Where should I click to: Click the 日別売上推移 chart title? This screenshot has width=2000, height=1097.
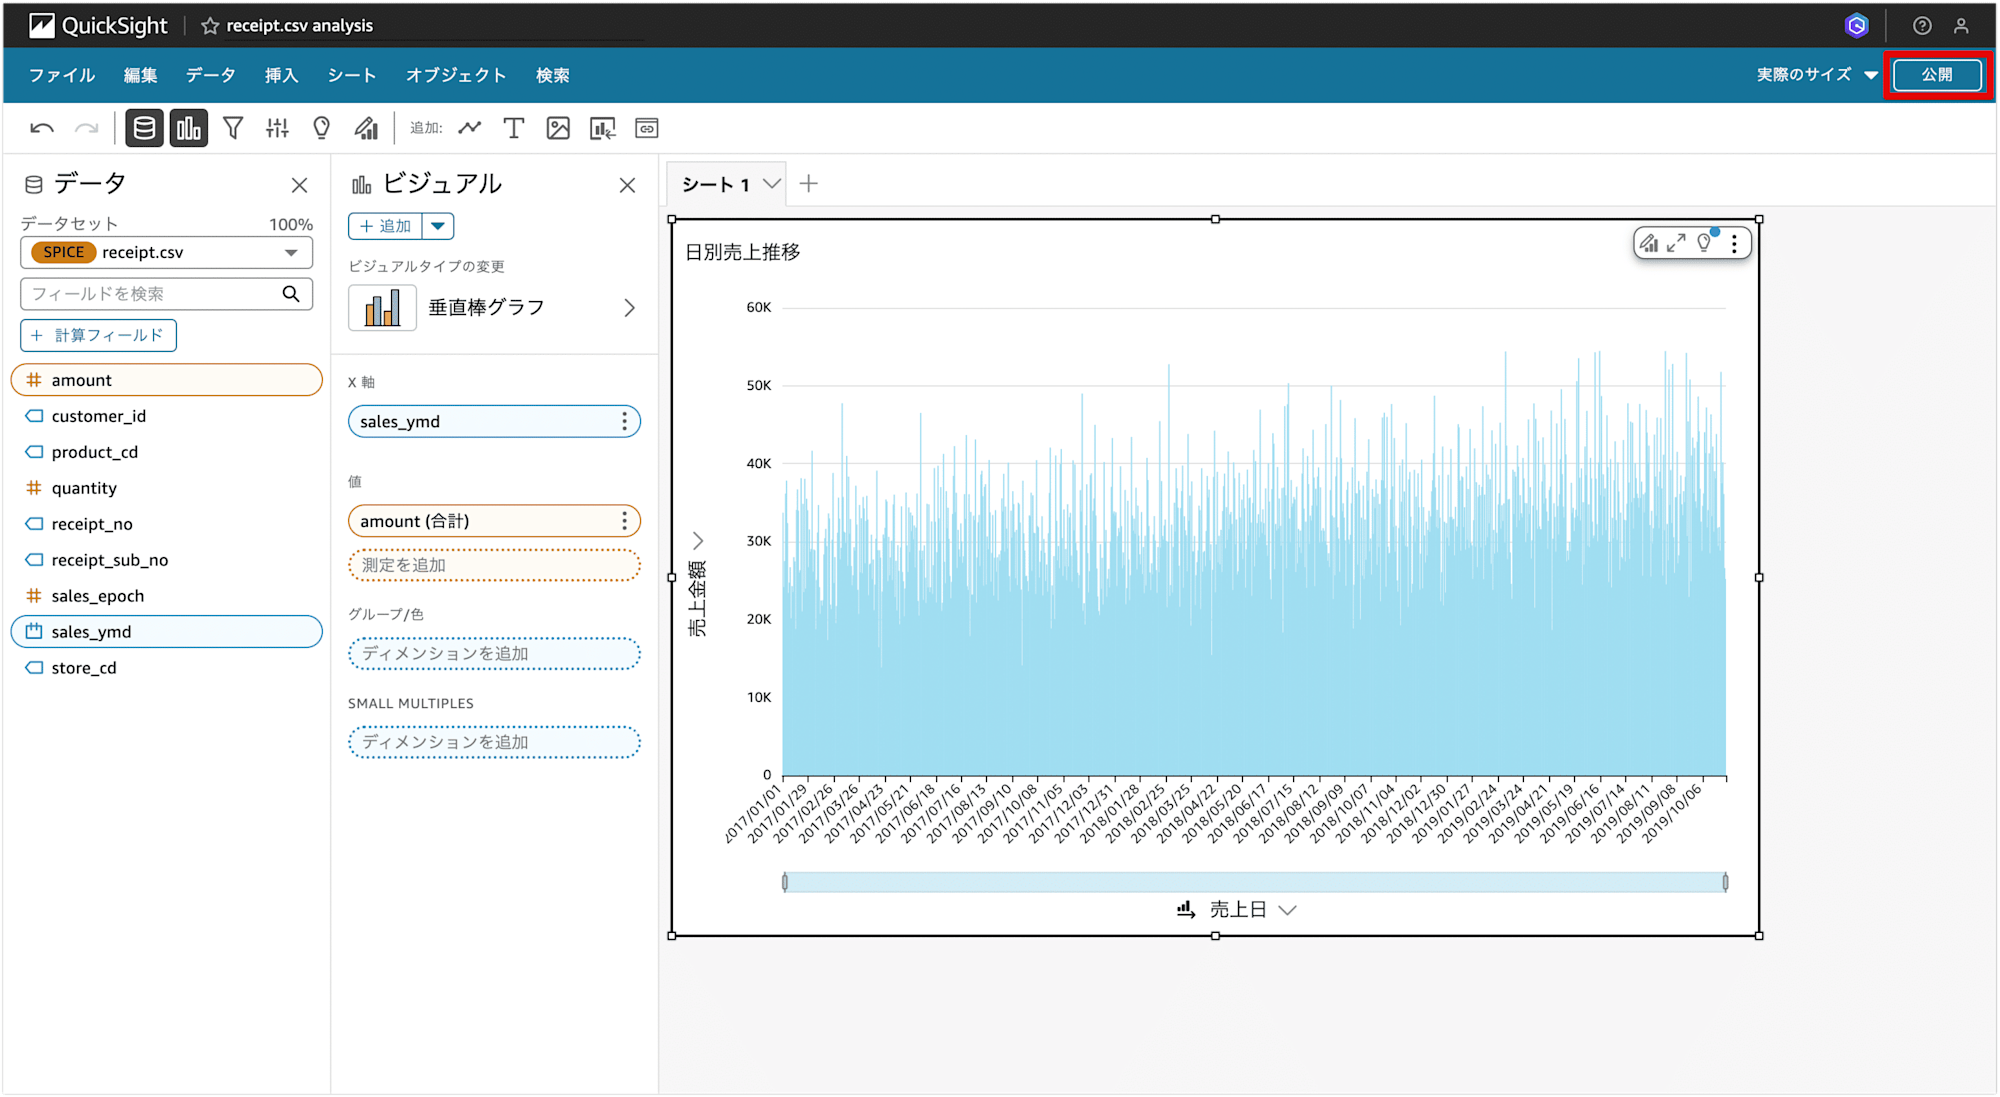point(742,252)
